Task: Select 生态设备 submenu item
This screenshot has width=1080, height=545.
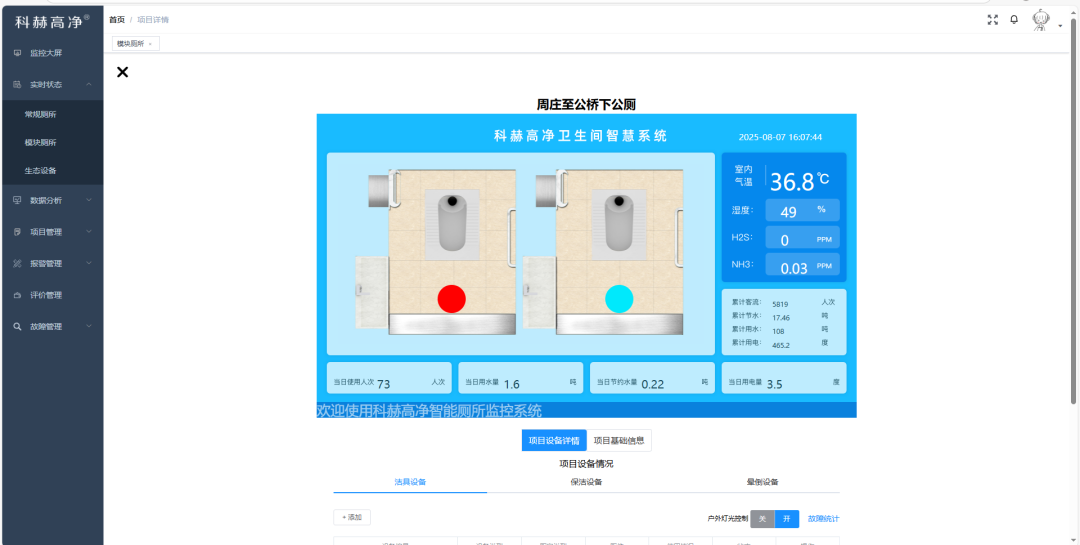Action: (52, 171)
